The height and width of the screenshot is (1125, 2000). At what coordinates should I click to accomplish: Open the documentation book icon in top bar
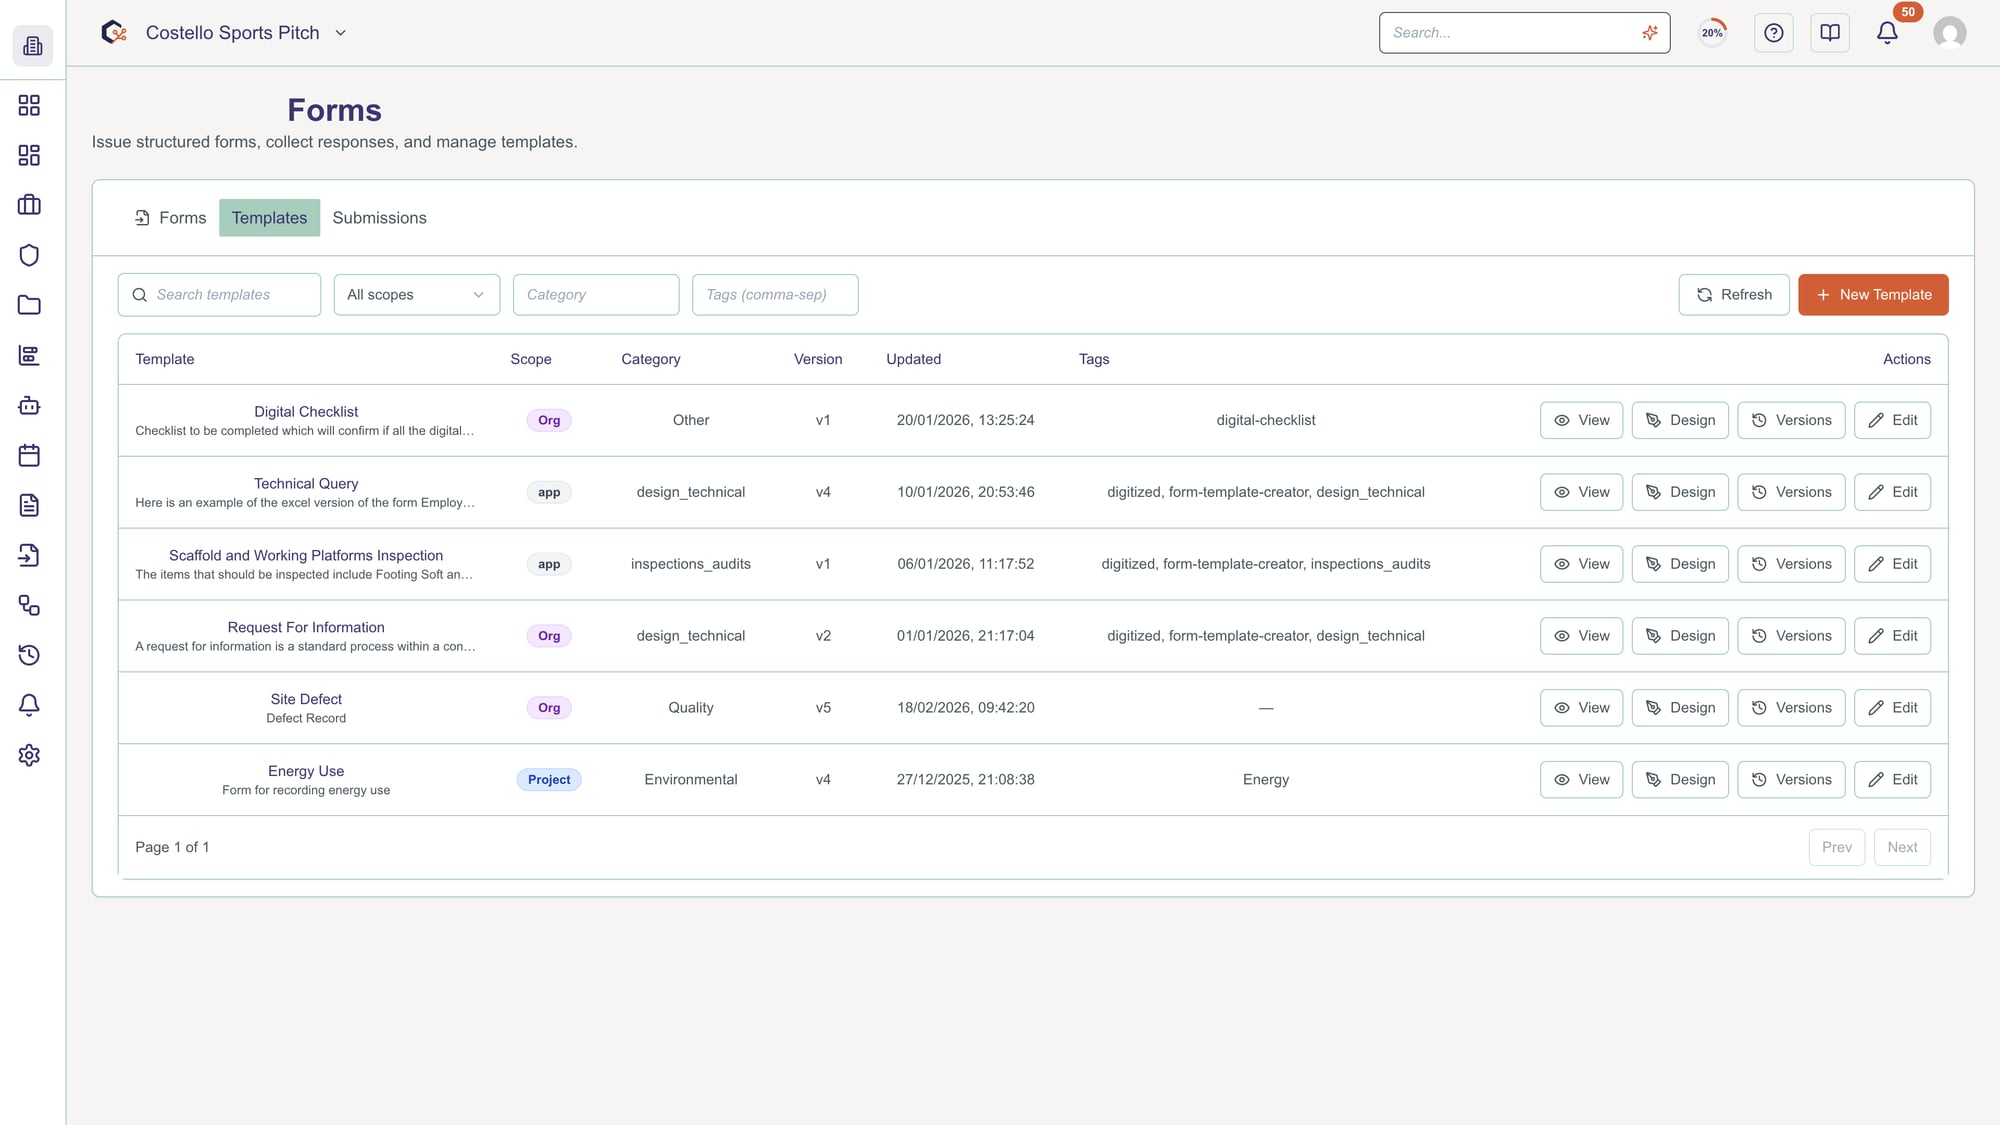point(1829,32)
